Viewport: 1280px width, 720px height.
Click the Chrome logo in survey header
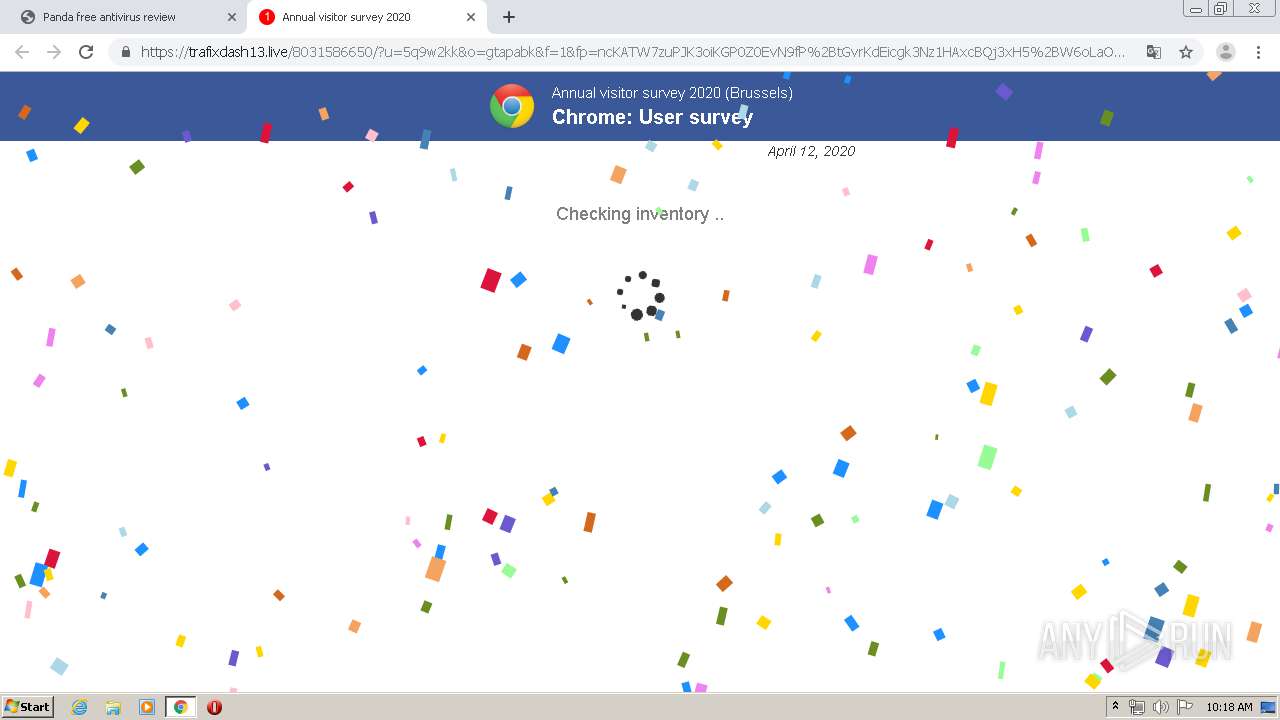pyautogui.click(x=512, y=106)
